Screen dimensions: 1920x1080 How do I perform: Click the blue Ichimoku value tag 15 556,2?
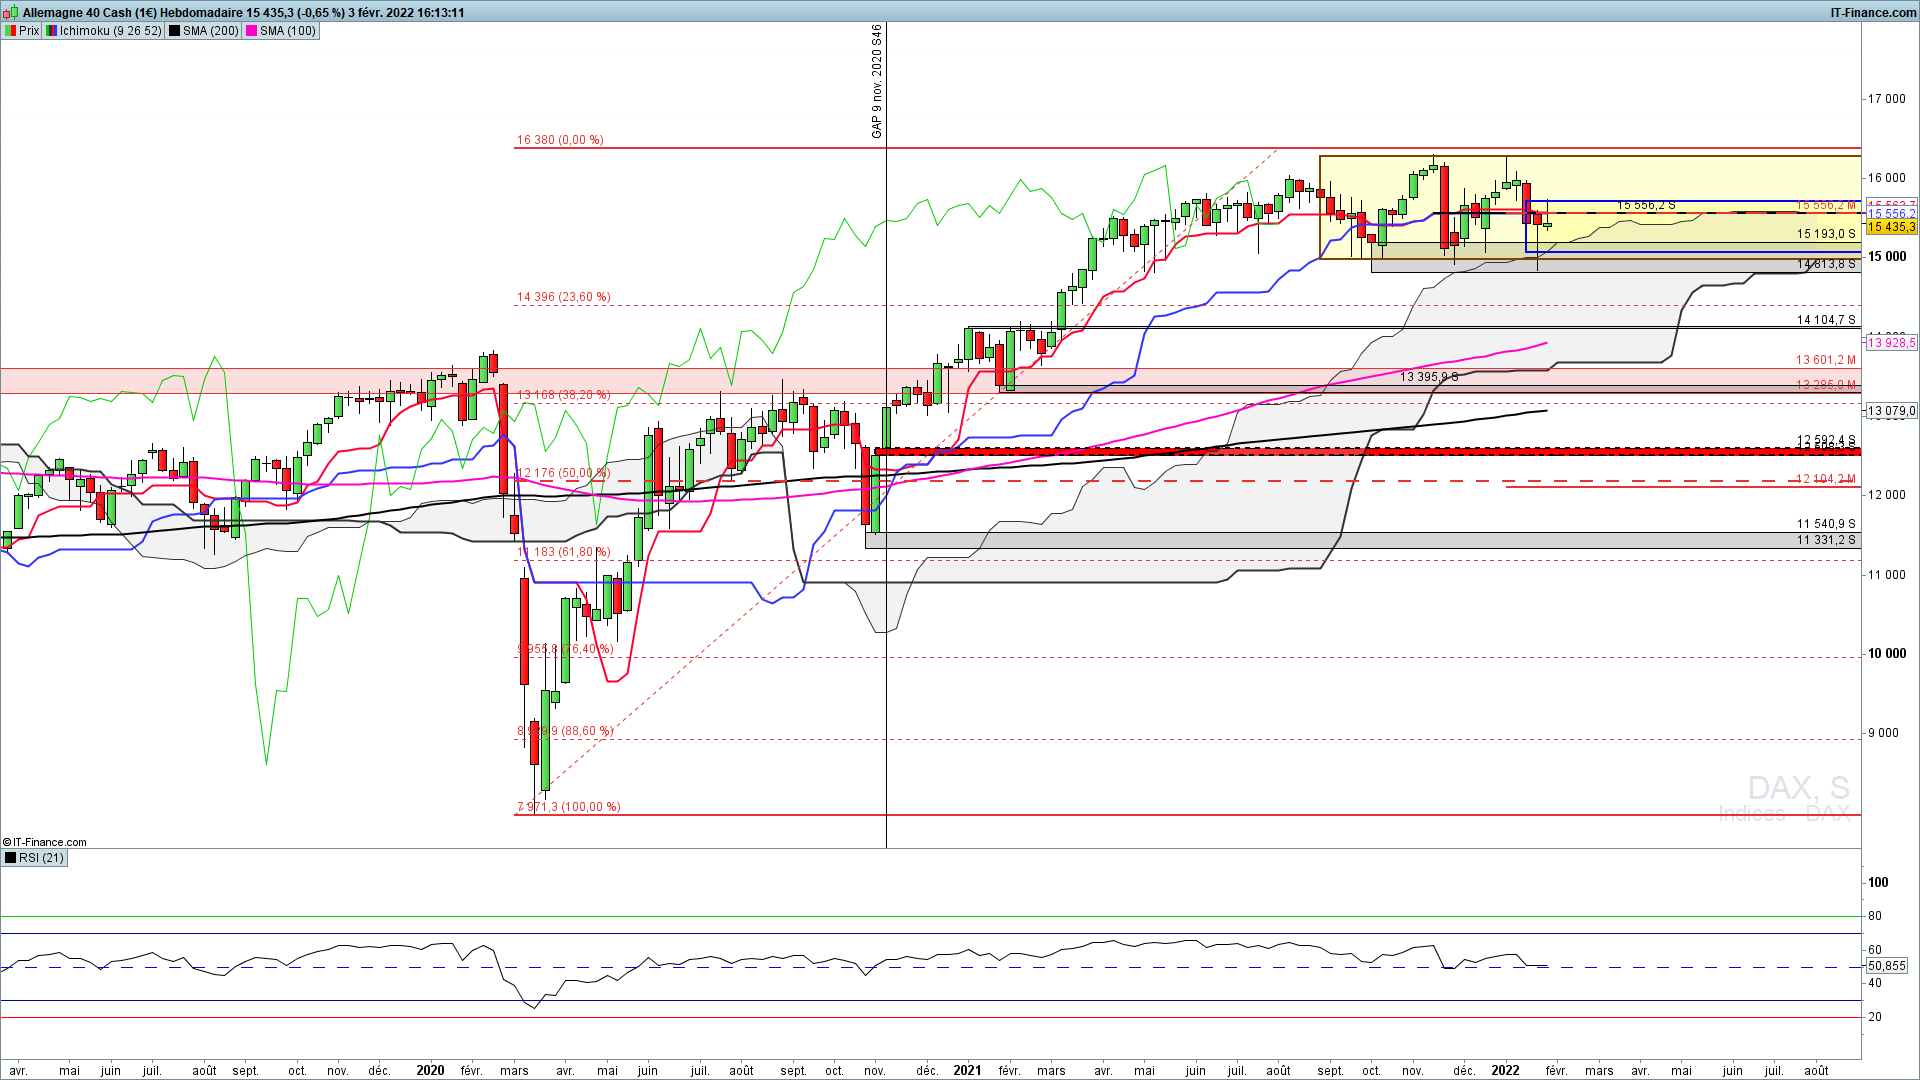pyautogui.click(x=1891, y=214)
